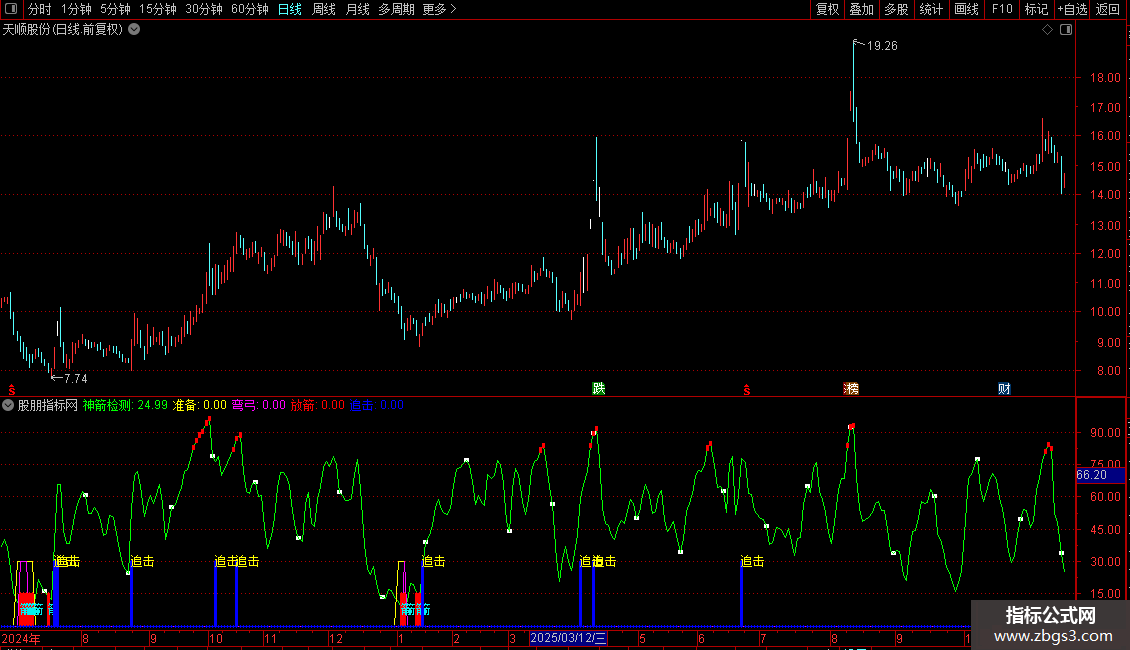Click the 放箭: 0.00 indicator label
This screenshot has height=650, width=1130.
(x=318, y=405)
